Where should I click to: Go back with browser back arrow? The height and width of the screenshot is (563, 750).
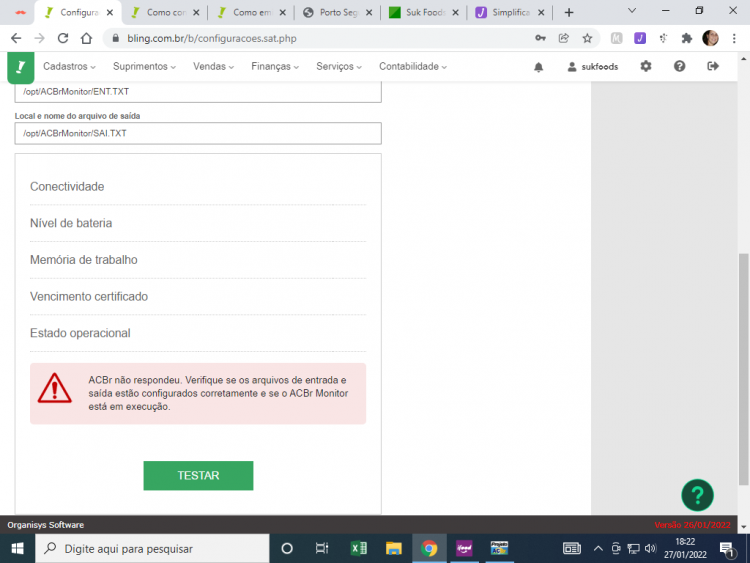(x=16, y=38)
